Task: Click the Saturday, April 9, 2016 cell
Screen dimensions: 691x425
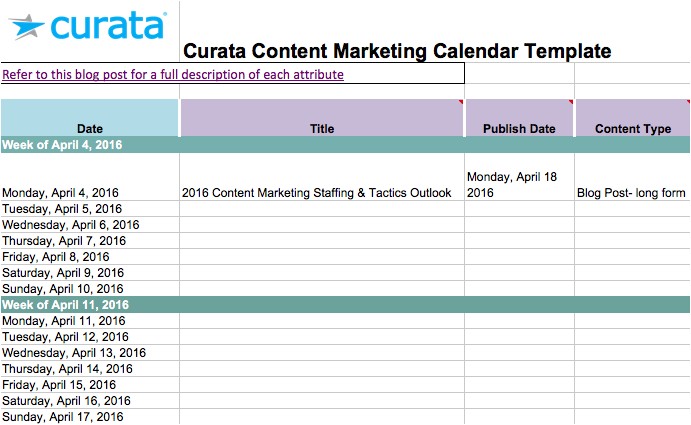Action: [63, 273]
